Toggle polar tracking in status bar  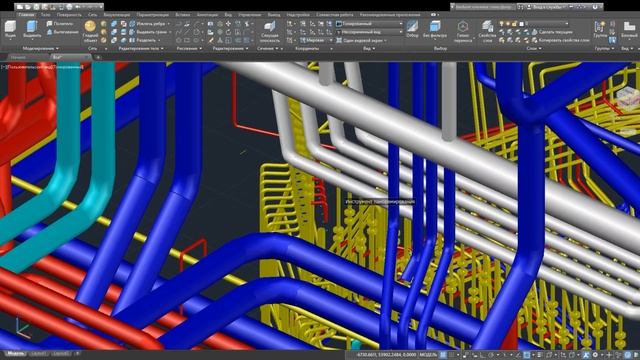491,355
